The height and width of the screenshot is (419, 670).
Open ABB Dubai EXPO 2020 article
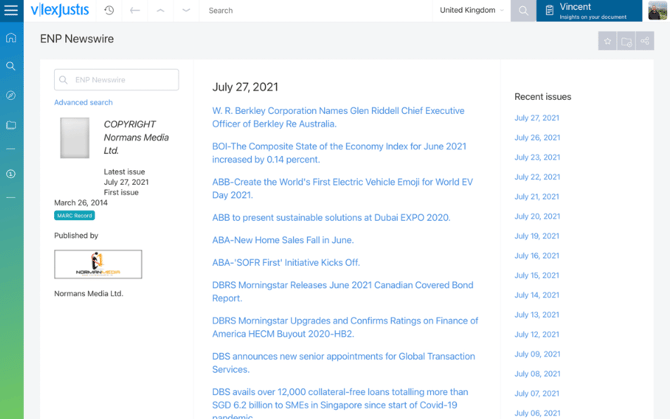[x=331, y=218]
